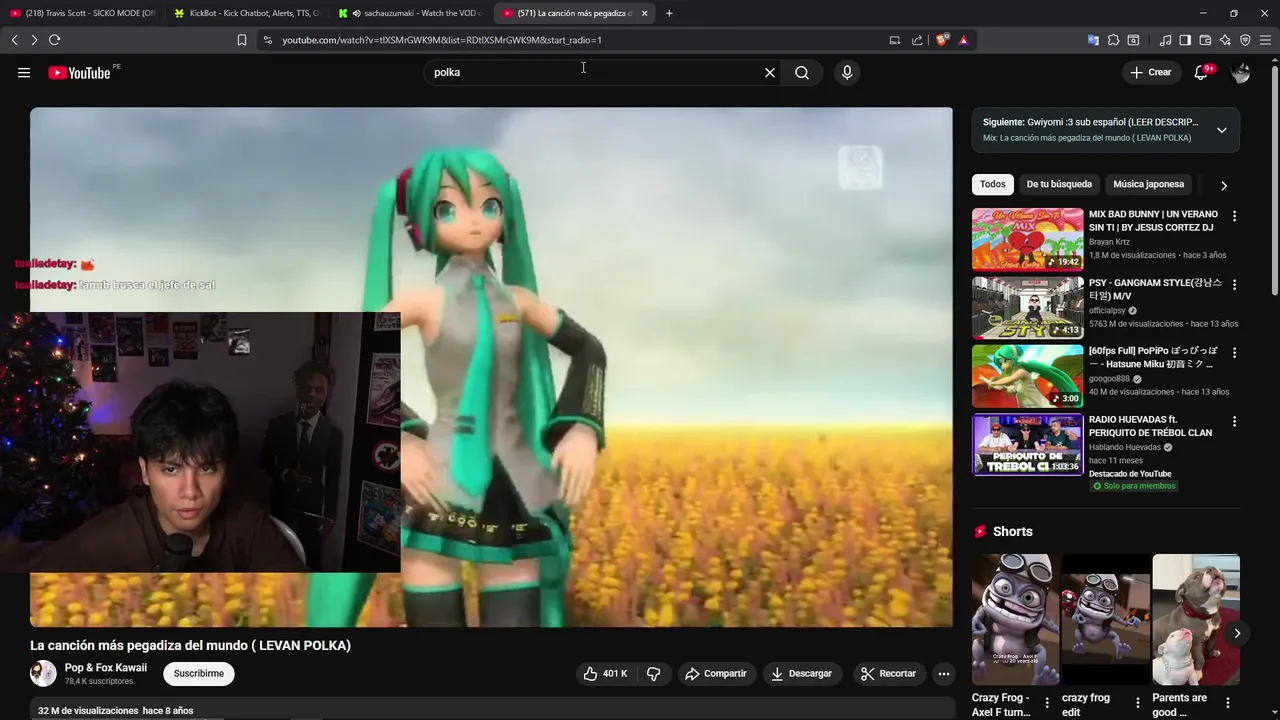This screenshot has width=1280, height=720.
Task: Go back in browser history
Action: (14, 40)
